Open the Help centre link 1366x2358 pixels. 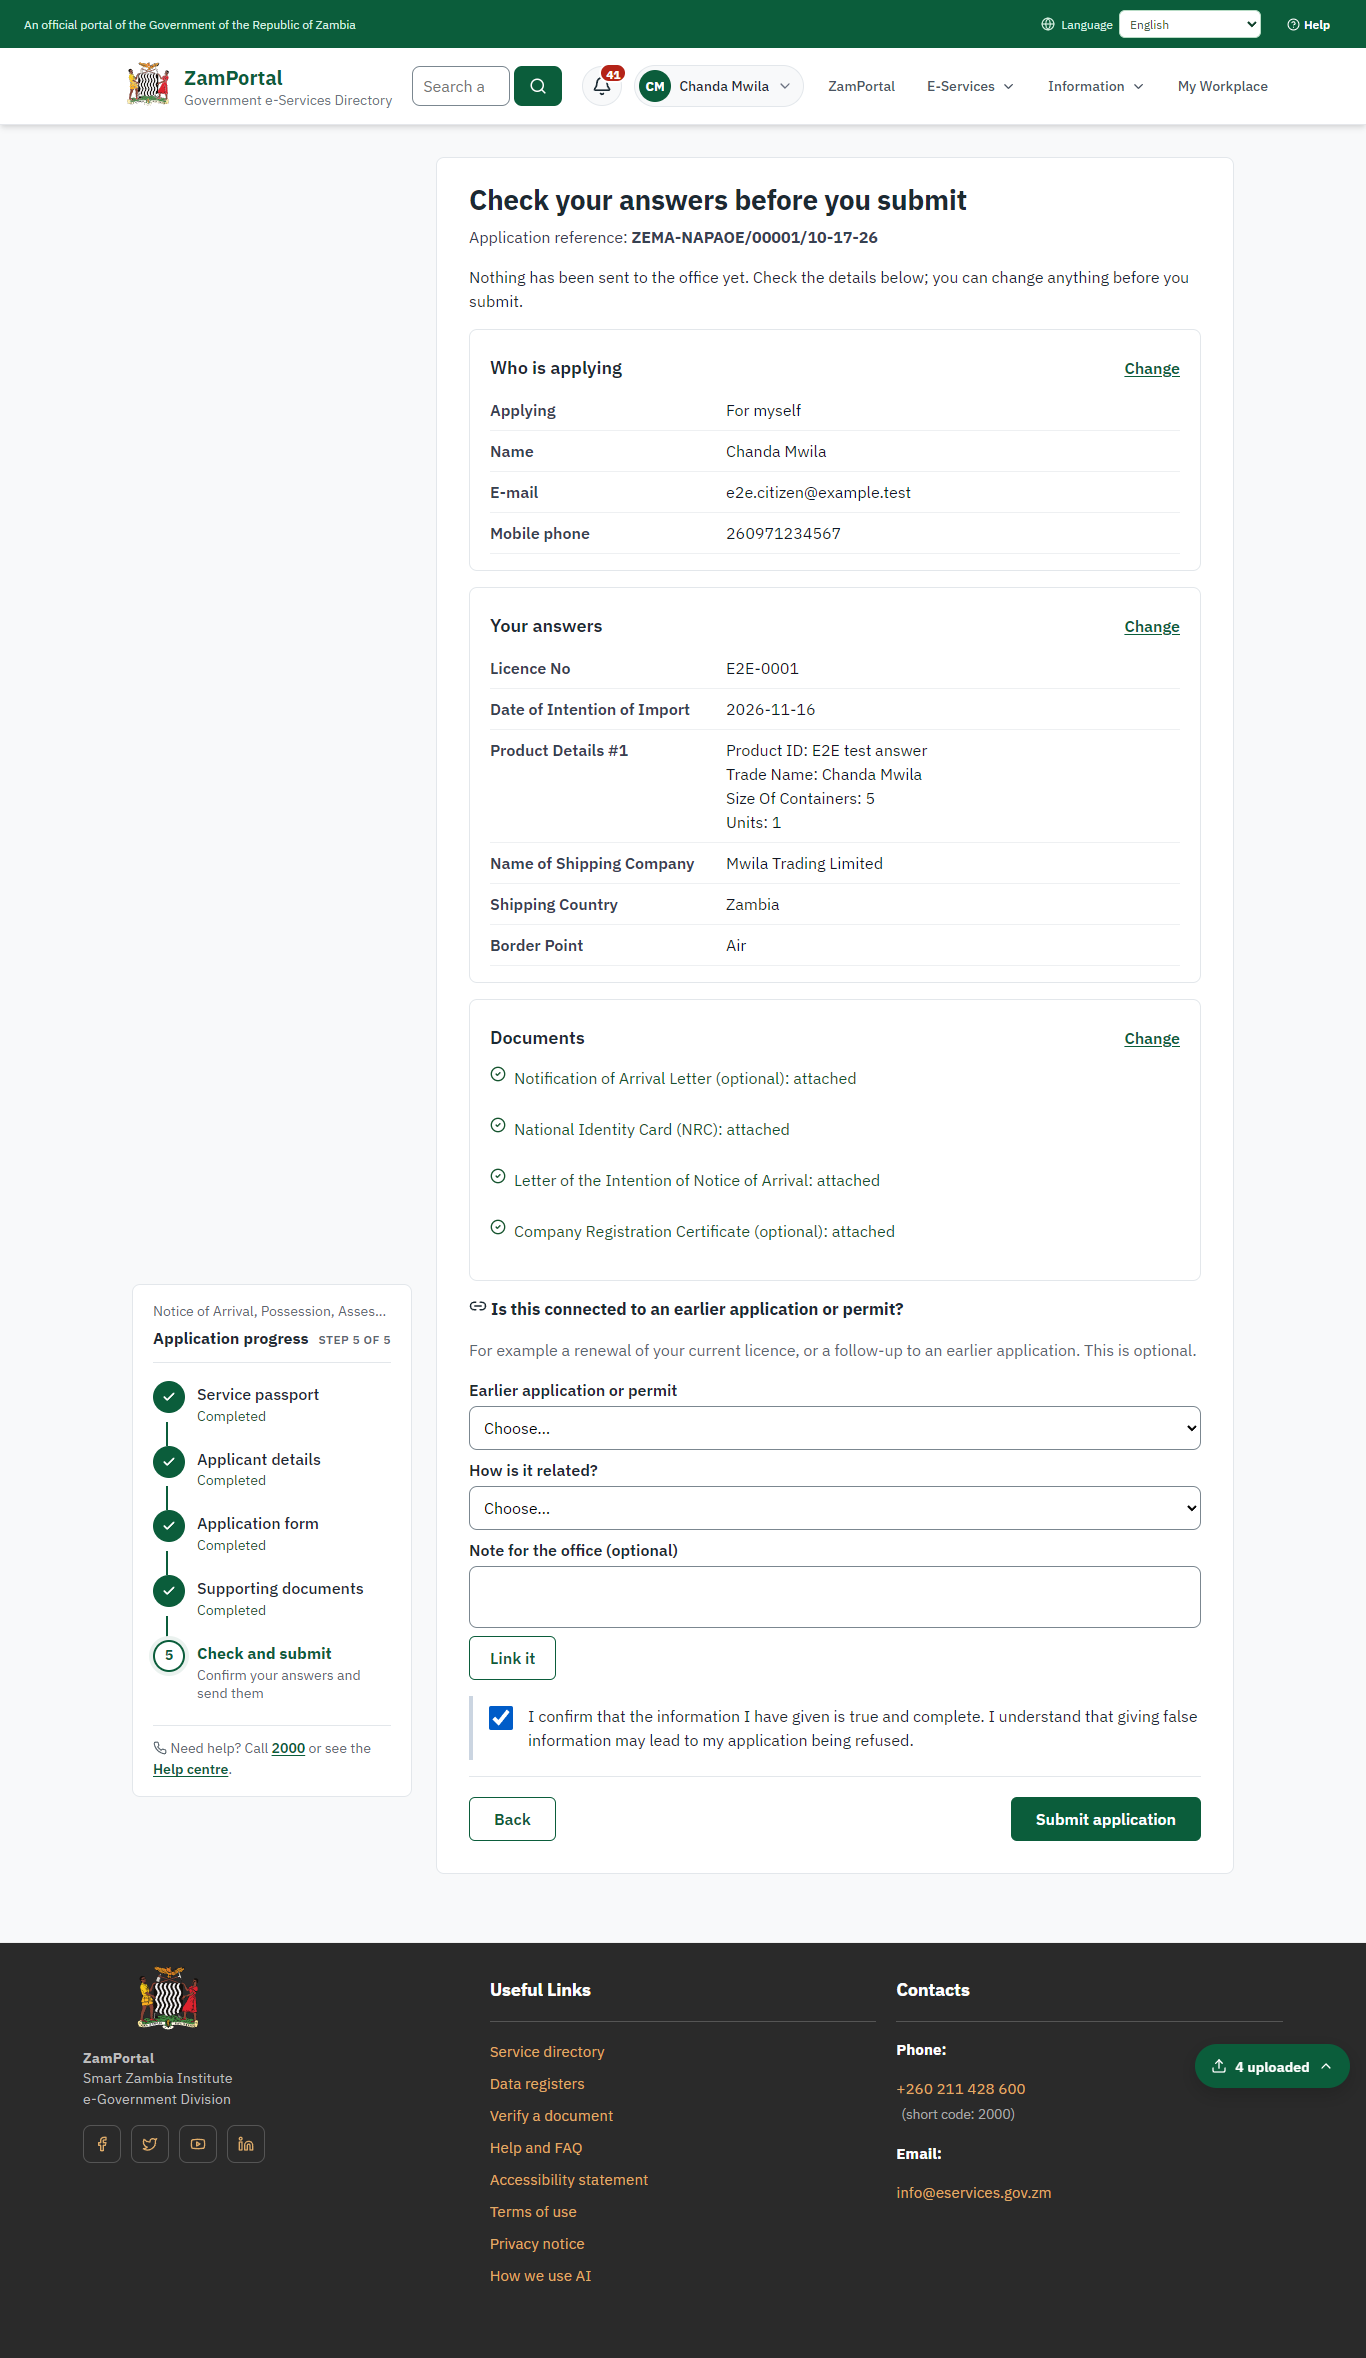coord(191,1769)
